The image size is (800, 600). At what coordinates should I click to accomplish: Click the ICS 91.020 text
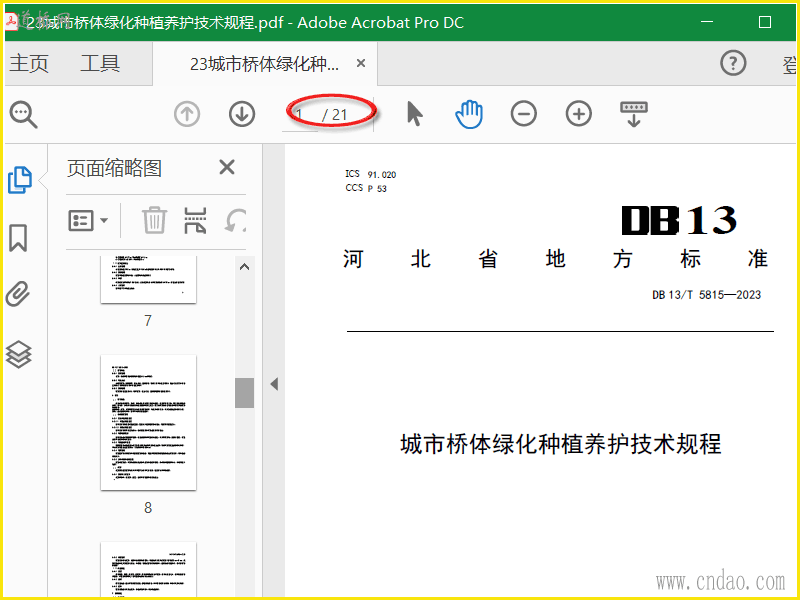[370, 174]
